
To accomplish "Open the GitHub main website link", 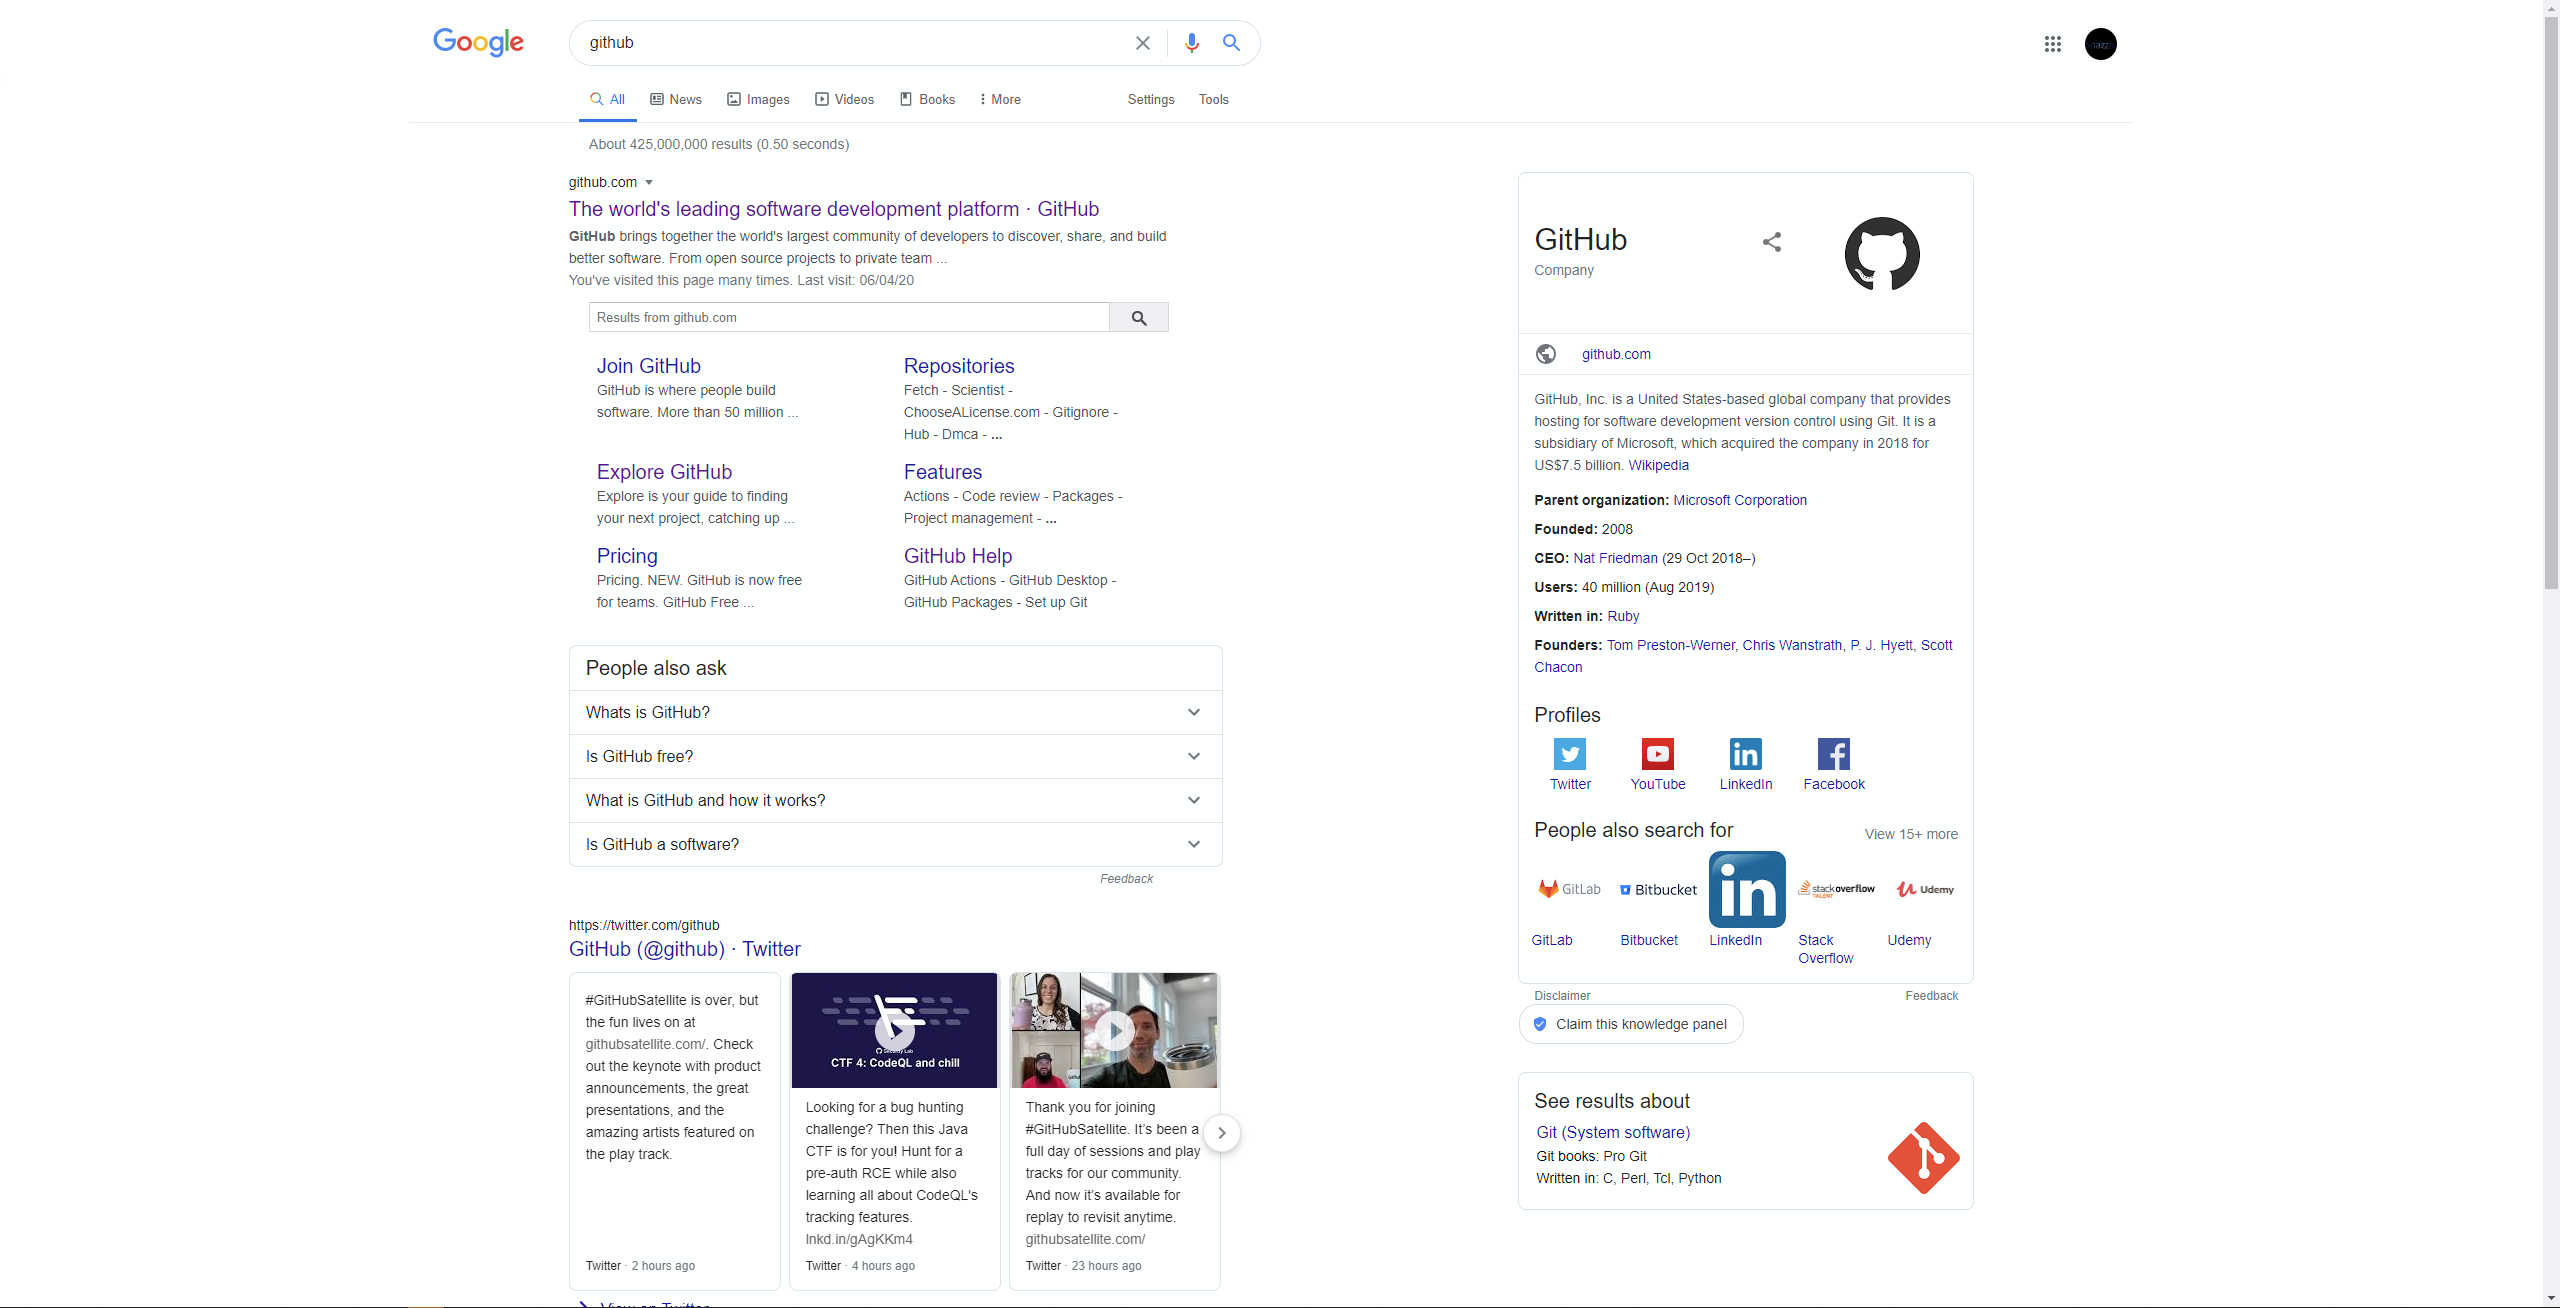I will point(832,209).
